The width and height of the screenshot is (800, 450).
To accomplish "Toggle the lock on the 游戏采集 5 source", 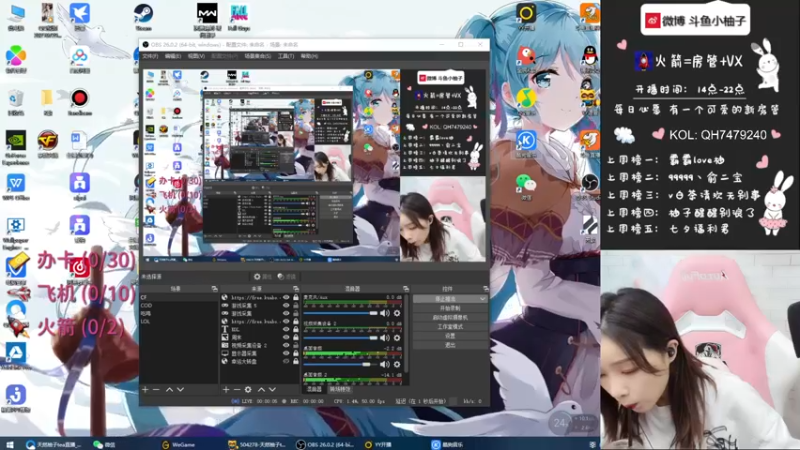I will click(296, 306).
